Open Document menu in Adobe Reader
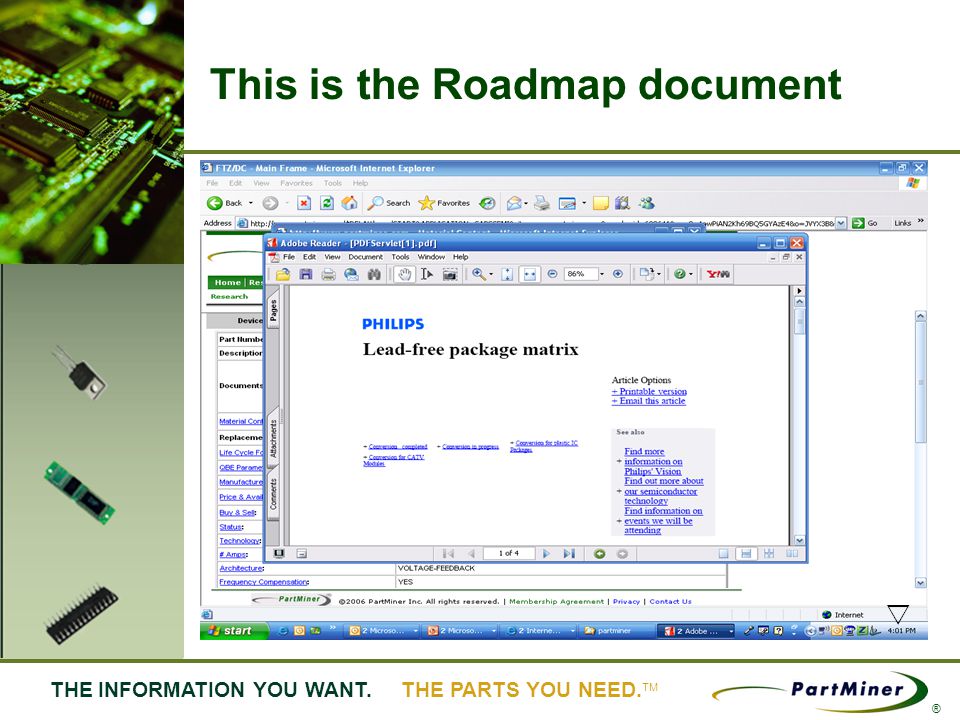This screenshot has width=960, height=720. click(366, 257)
